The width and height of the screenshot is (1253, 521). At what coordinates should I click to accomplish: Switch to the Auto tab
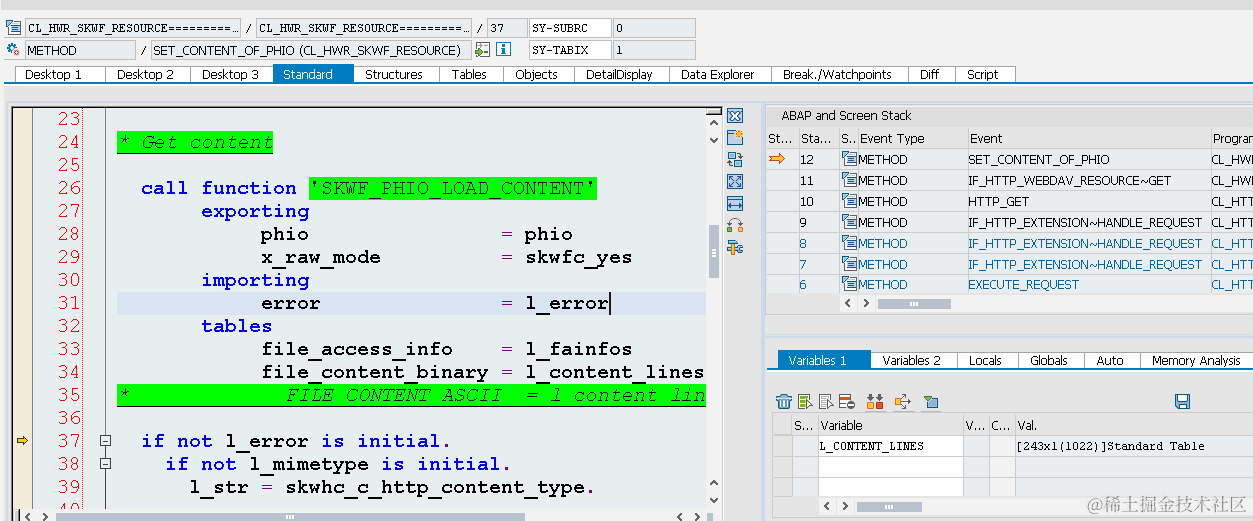pos(1110,360)
